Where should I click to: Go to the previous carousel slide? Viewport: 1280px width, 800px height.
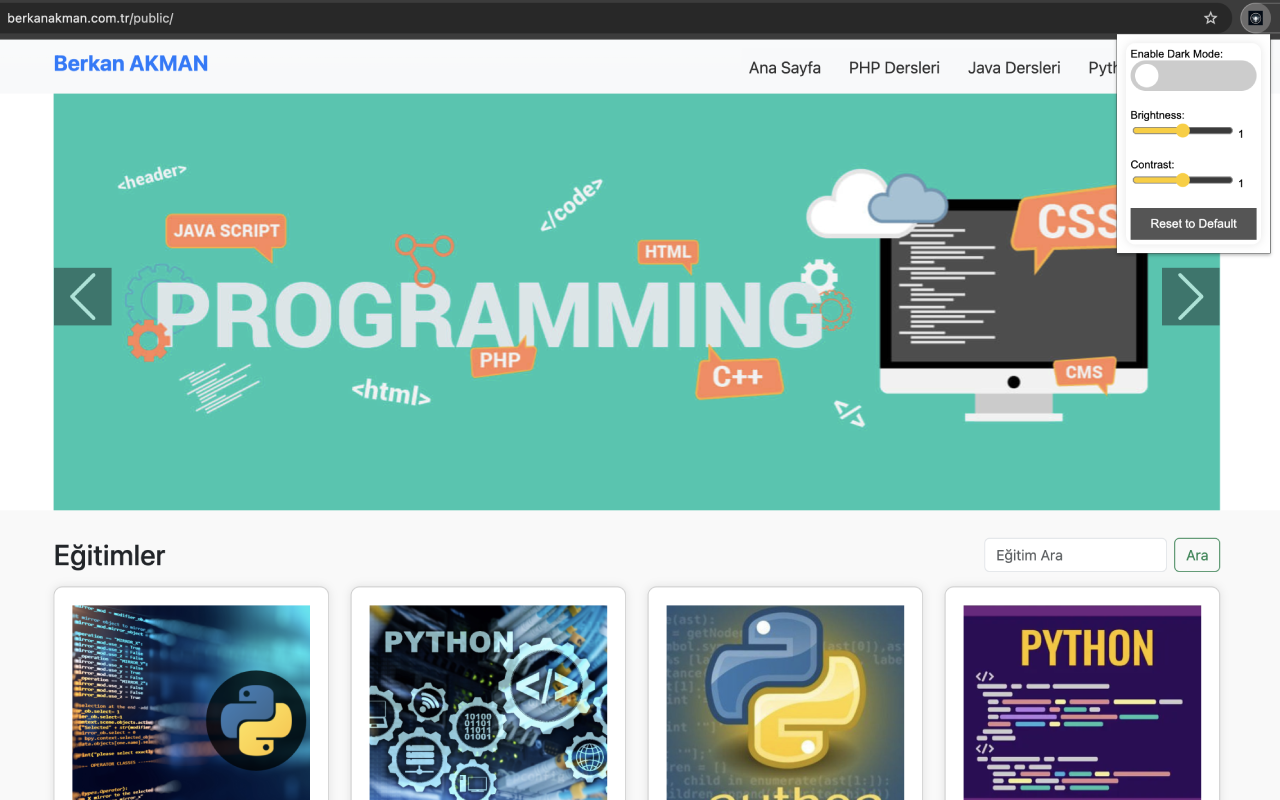click(83, 297)
